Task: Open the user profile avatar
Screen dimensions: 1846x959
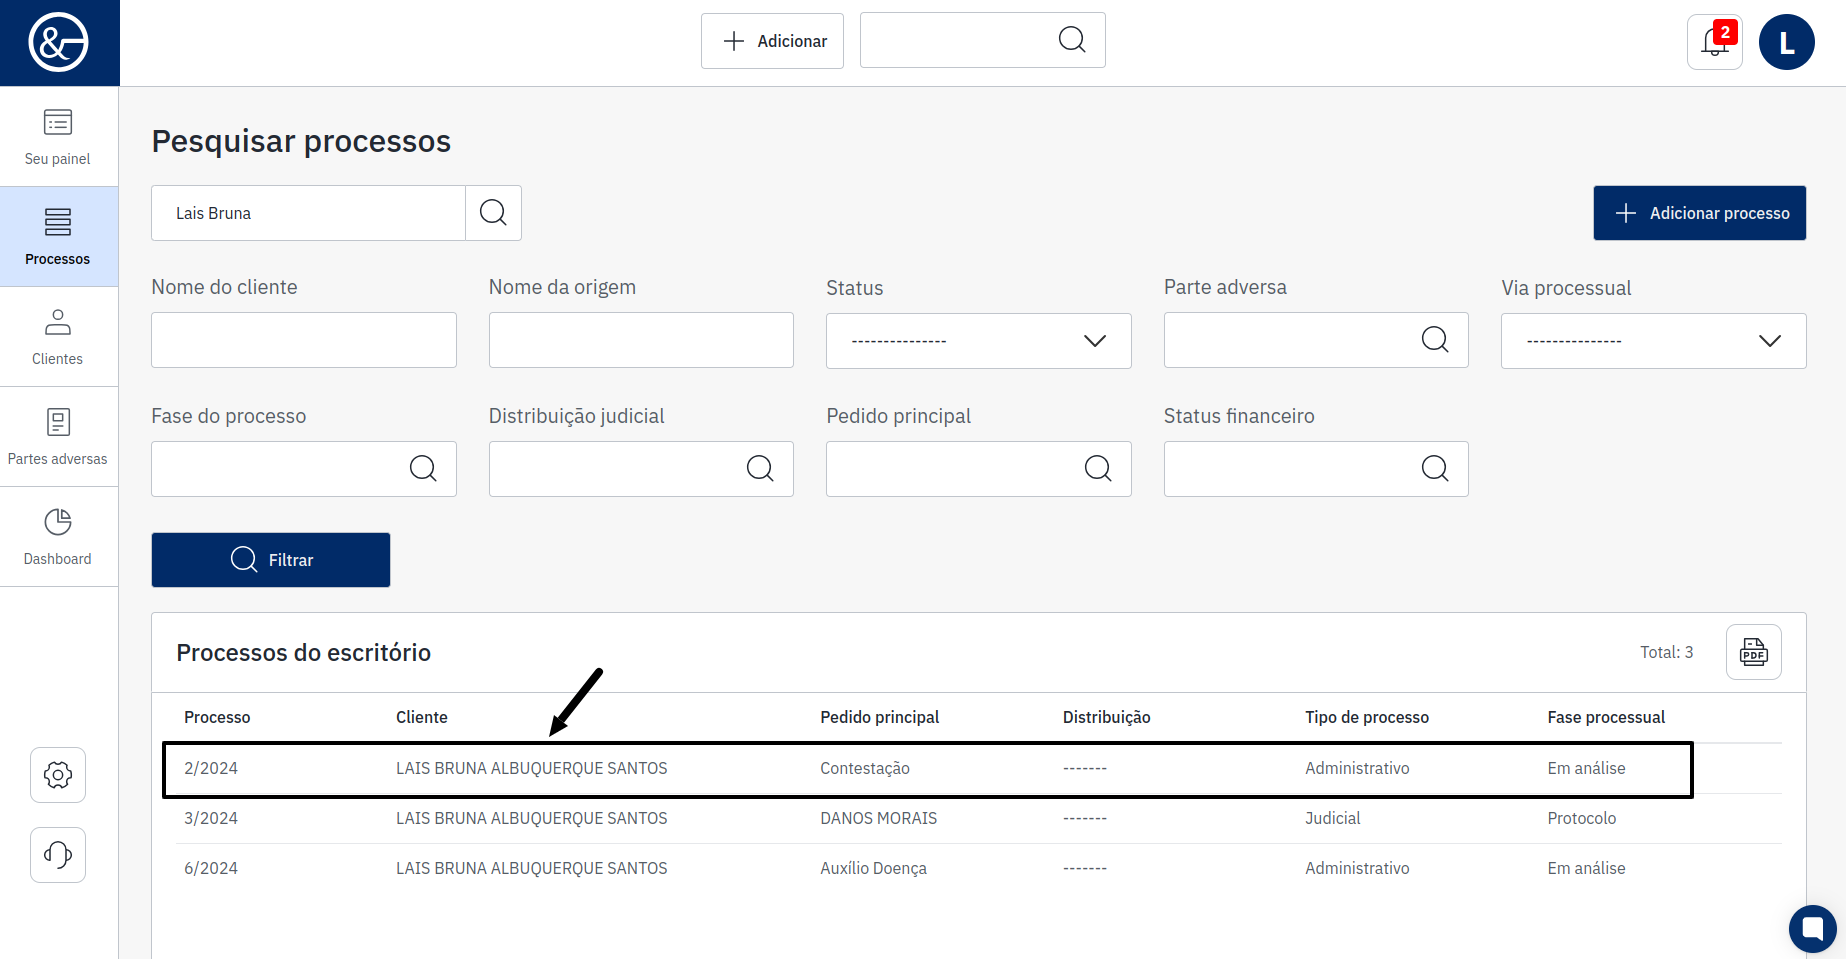Action: (x=1786, y=42)
